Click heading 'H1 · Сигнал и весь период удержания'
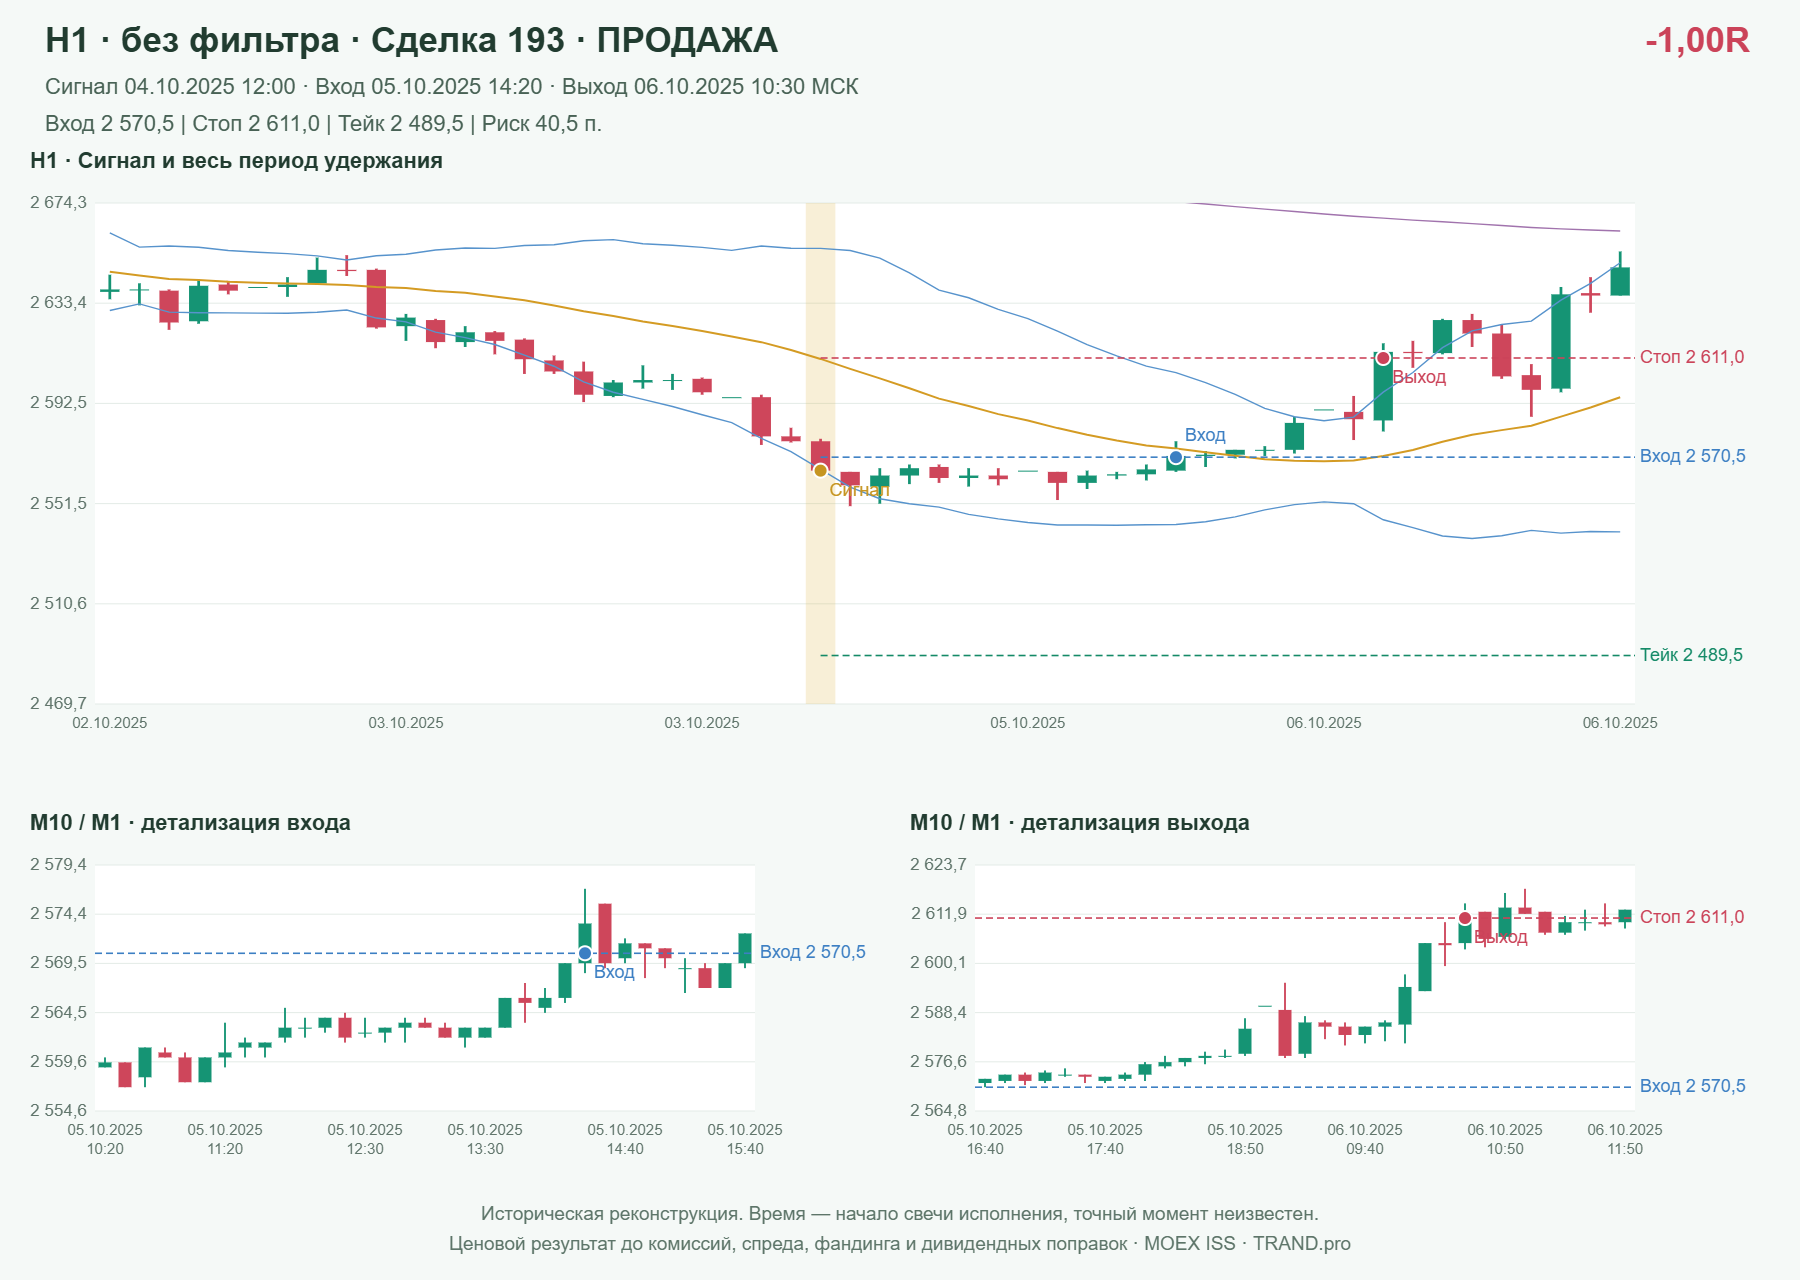This screenshot has width=1800, height=1280. (x=236, y=161)
